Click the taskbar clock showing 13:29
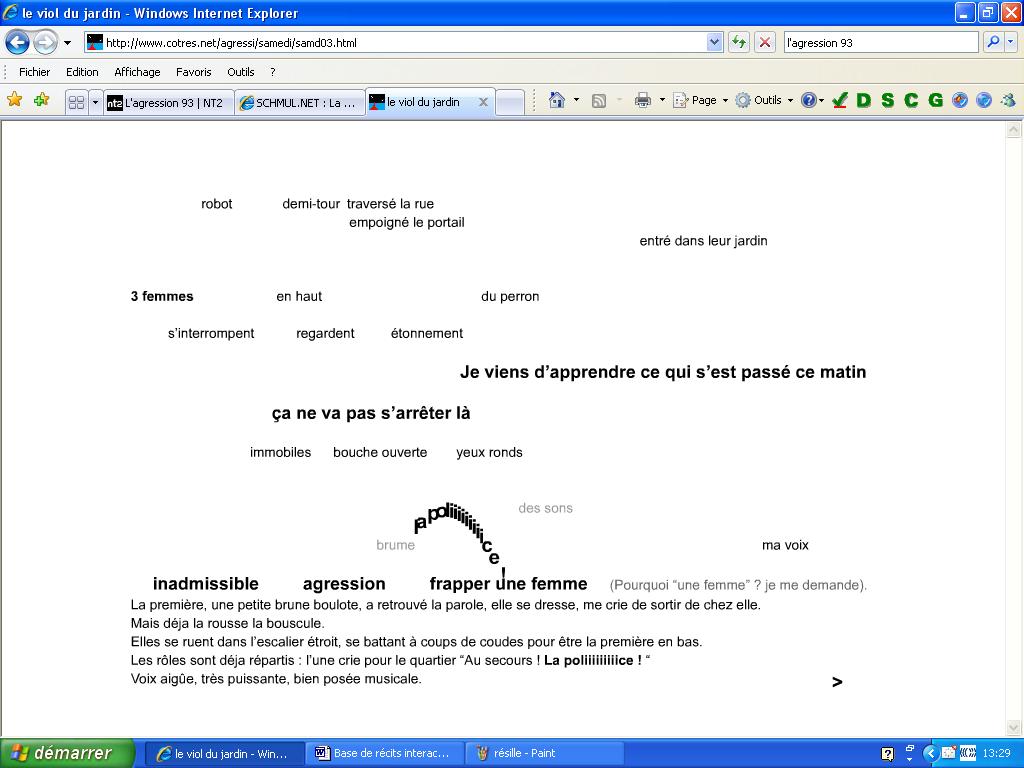Screen dimensions: 1024x768 coord(996,754)
